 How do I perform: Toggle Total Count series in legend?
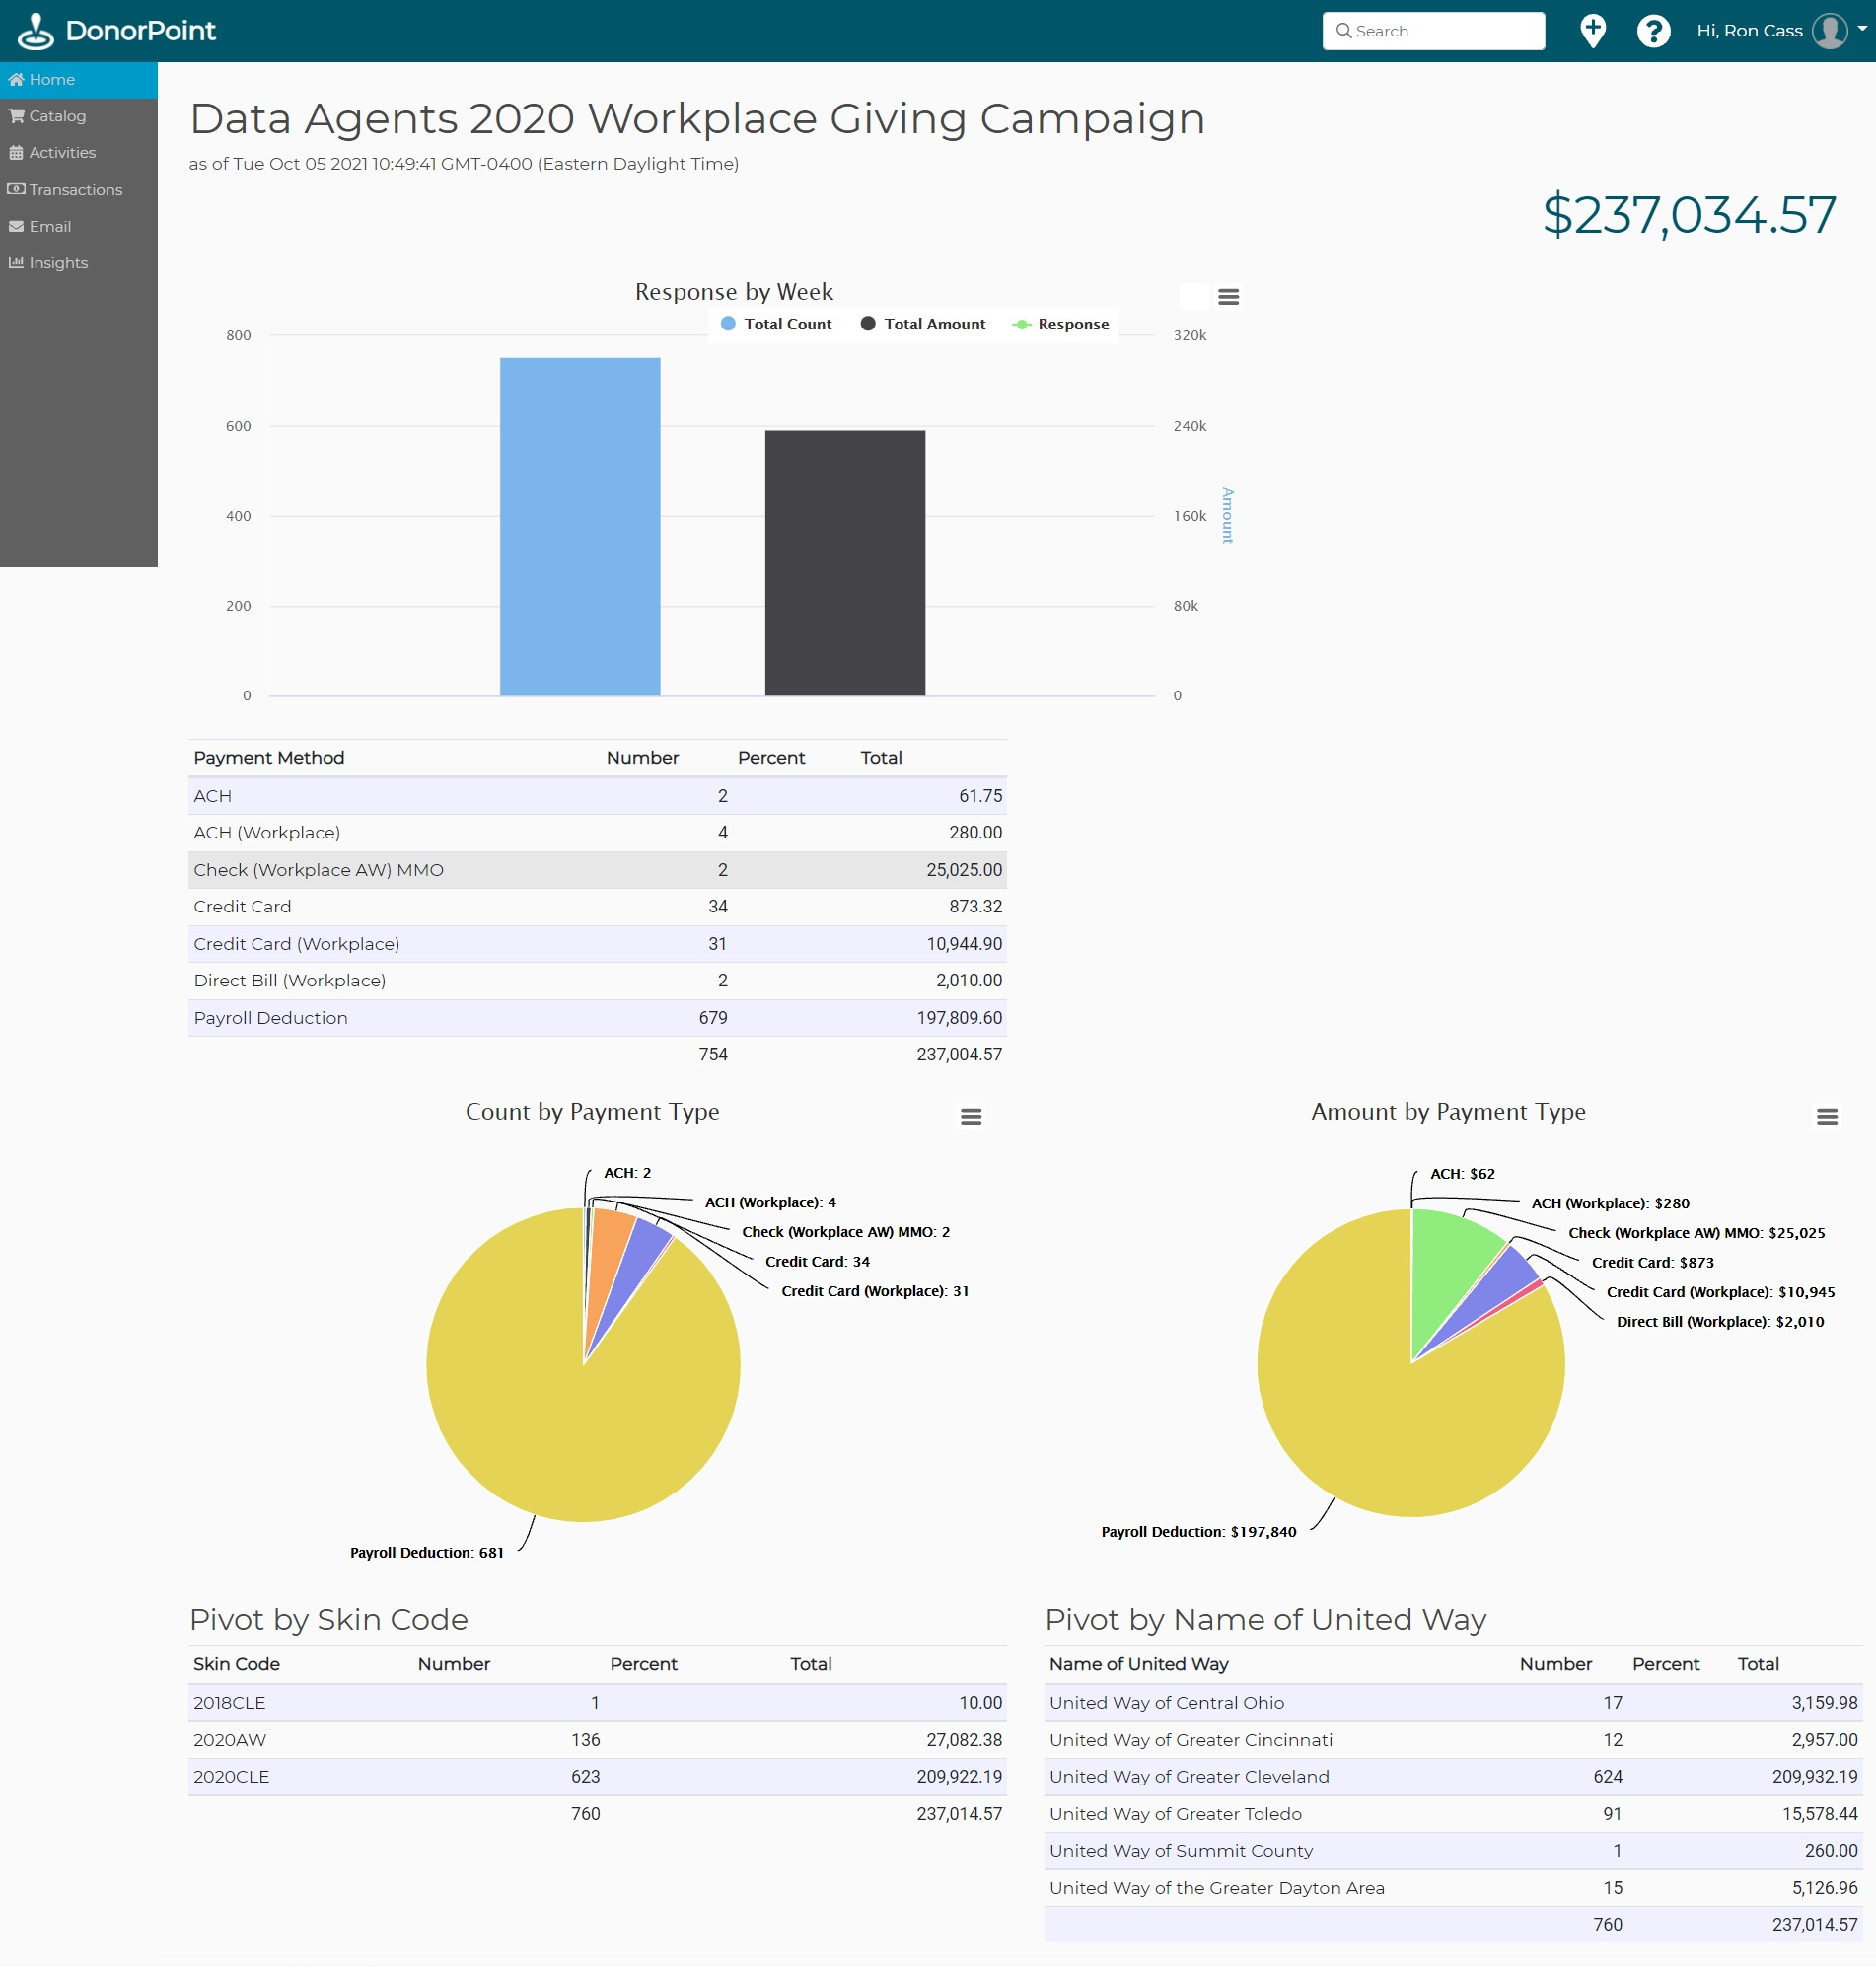tap(776, 324)
